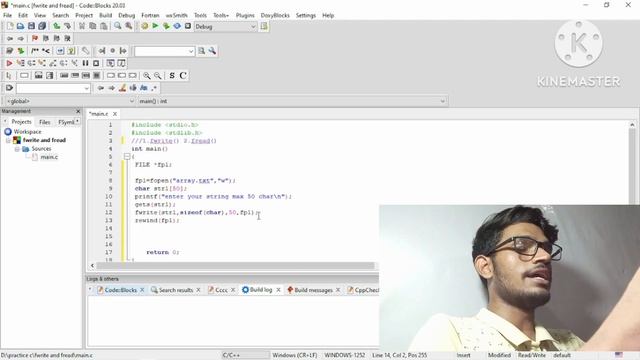Click the Open file toolbar icon
Screen dimensions: 640x360
(x=20, y=26)
